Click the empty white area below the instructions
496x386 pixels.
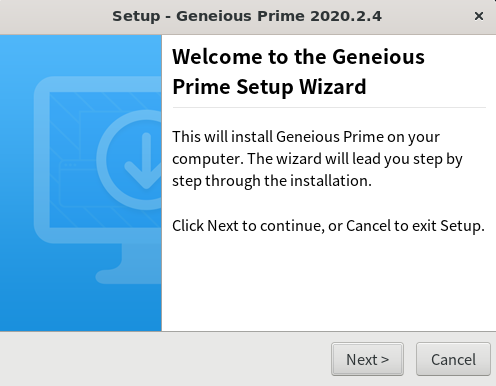[x=329, y=283]
